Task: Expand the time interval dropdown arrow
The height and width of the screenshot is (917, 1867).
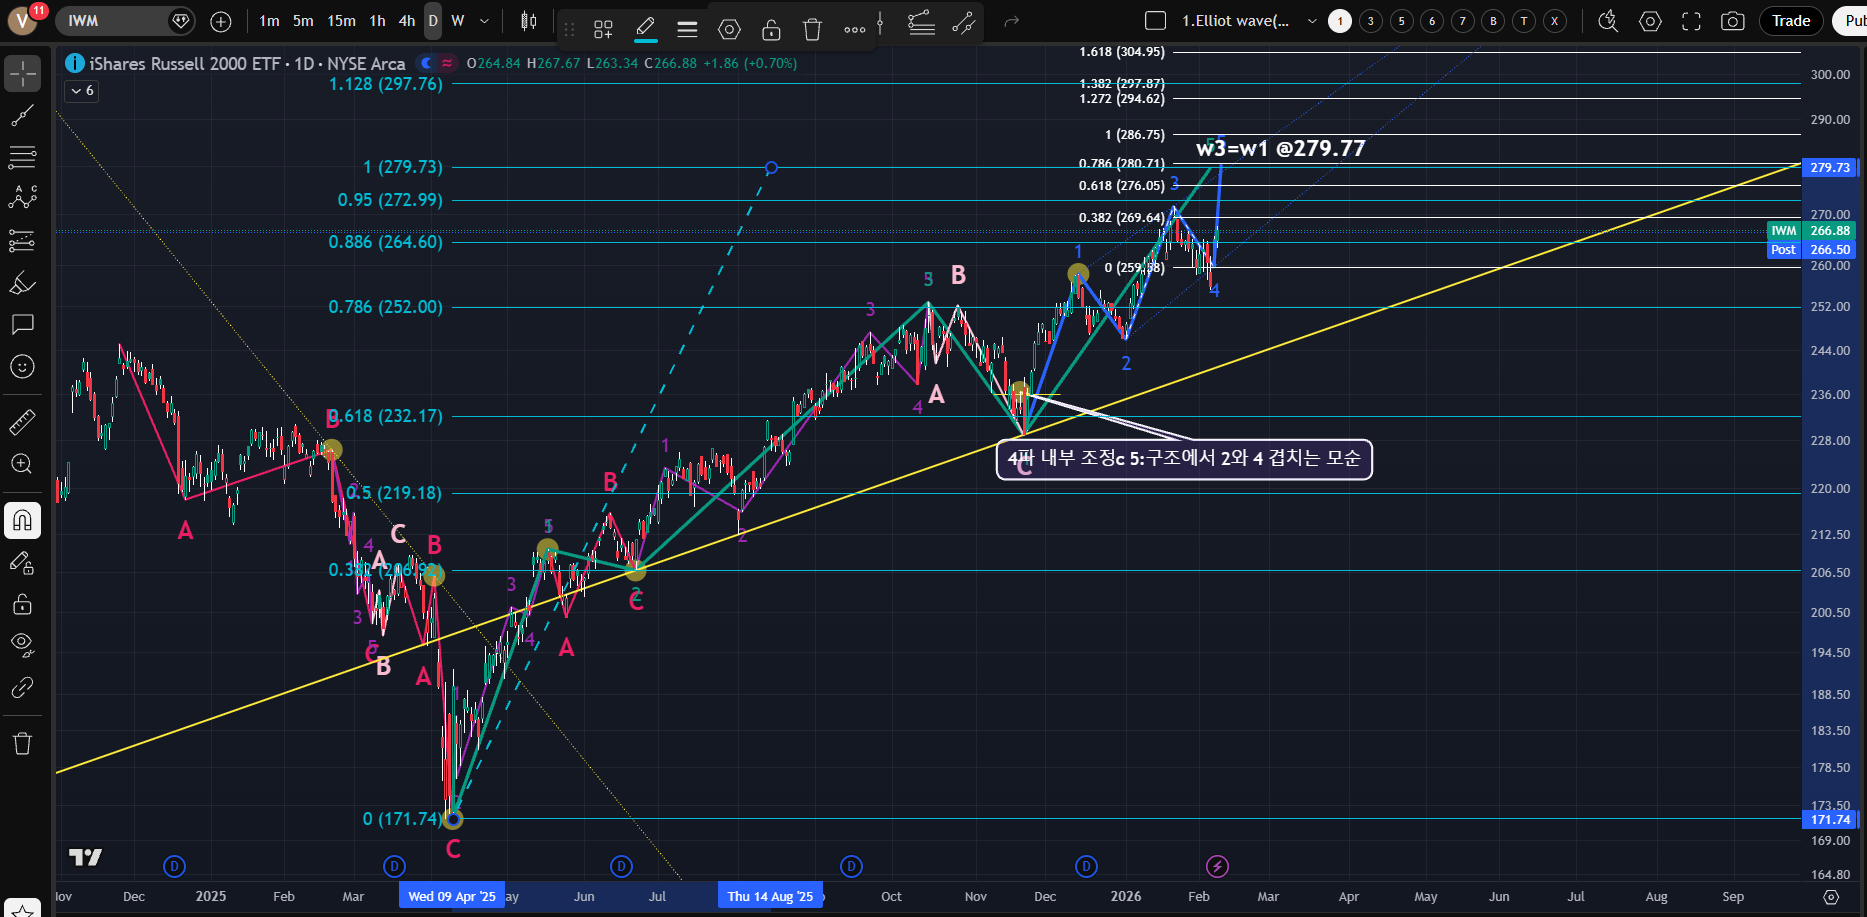Action: [485, 21]
